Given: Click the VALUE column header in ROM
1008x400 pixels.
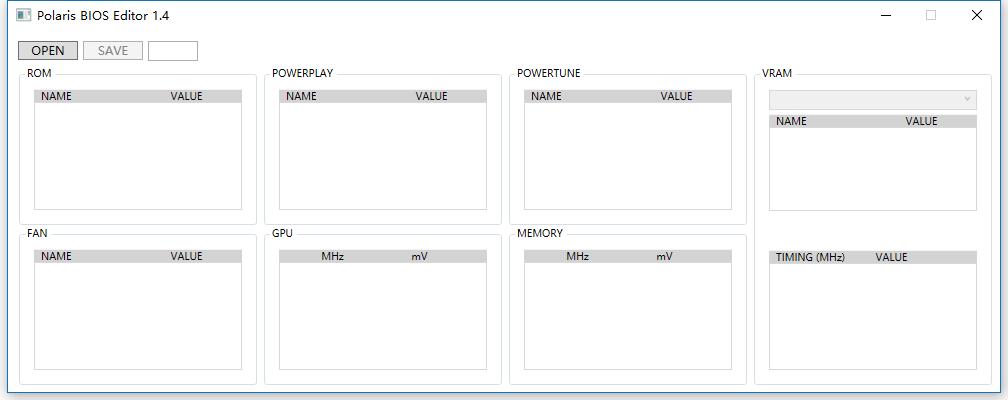Looking at the screenshot, I should point(186,97).
